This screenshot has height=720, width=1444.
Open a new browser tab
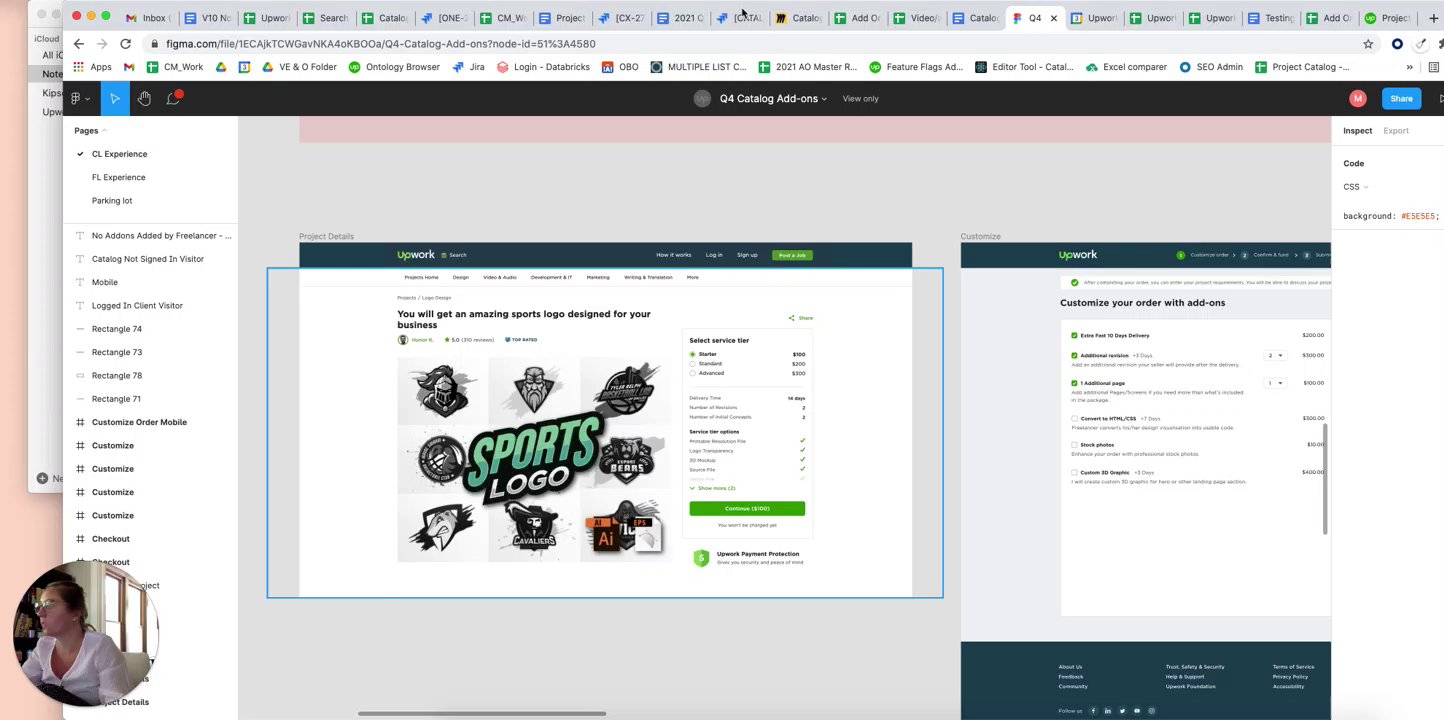tap(1433, 18)
